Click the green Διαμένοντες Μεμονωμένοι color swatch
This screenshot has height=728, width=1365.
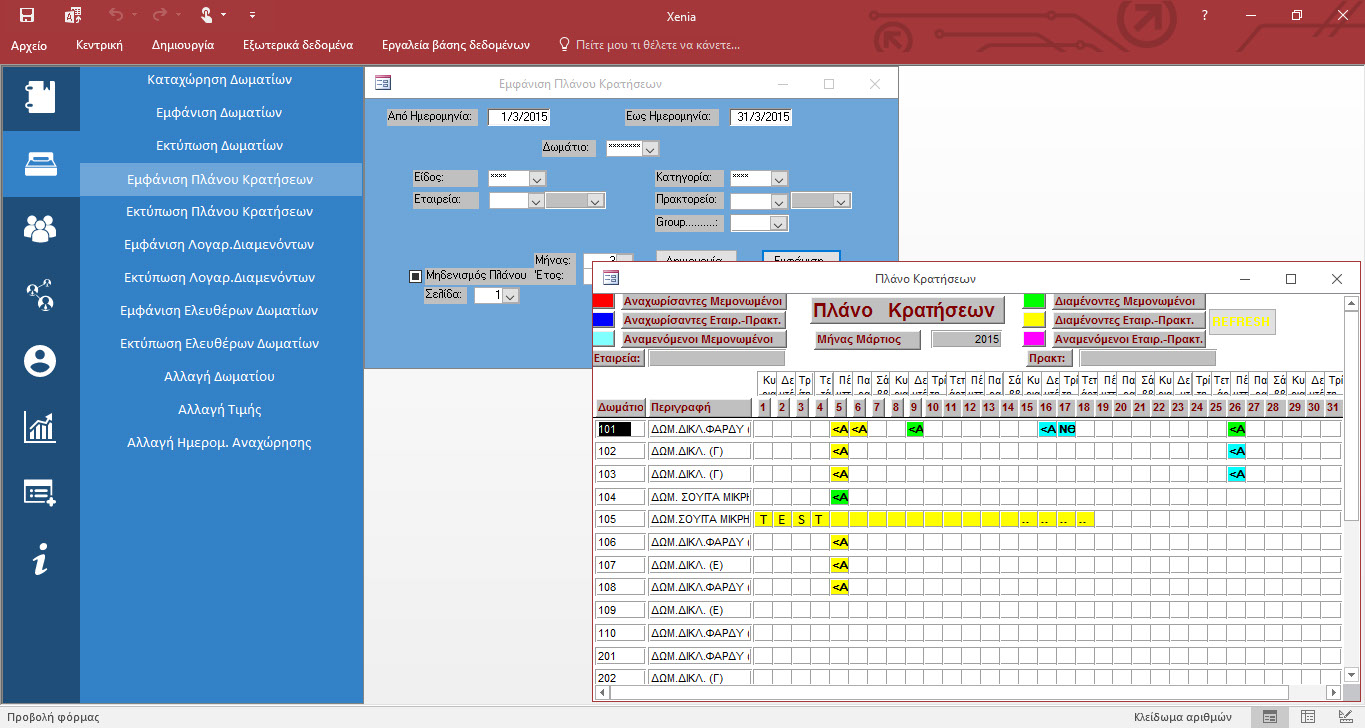pyautogui.click(x=1034, y=301)
